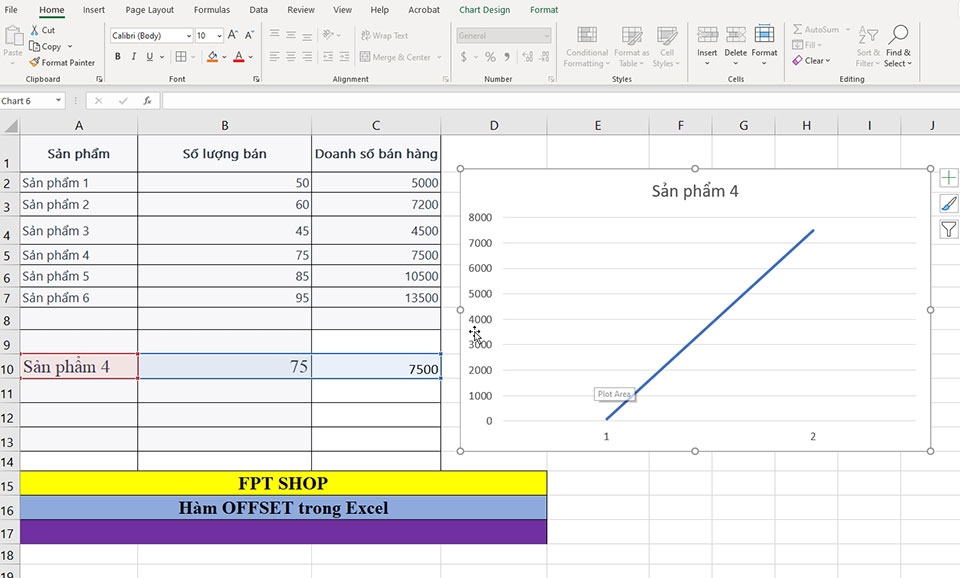
Task: Open Find & Select menu
Action: (x=898, y=47)
